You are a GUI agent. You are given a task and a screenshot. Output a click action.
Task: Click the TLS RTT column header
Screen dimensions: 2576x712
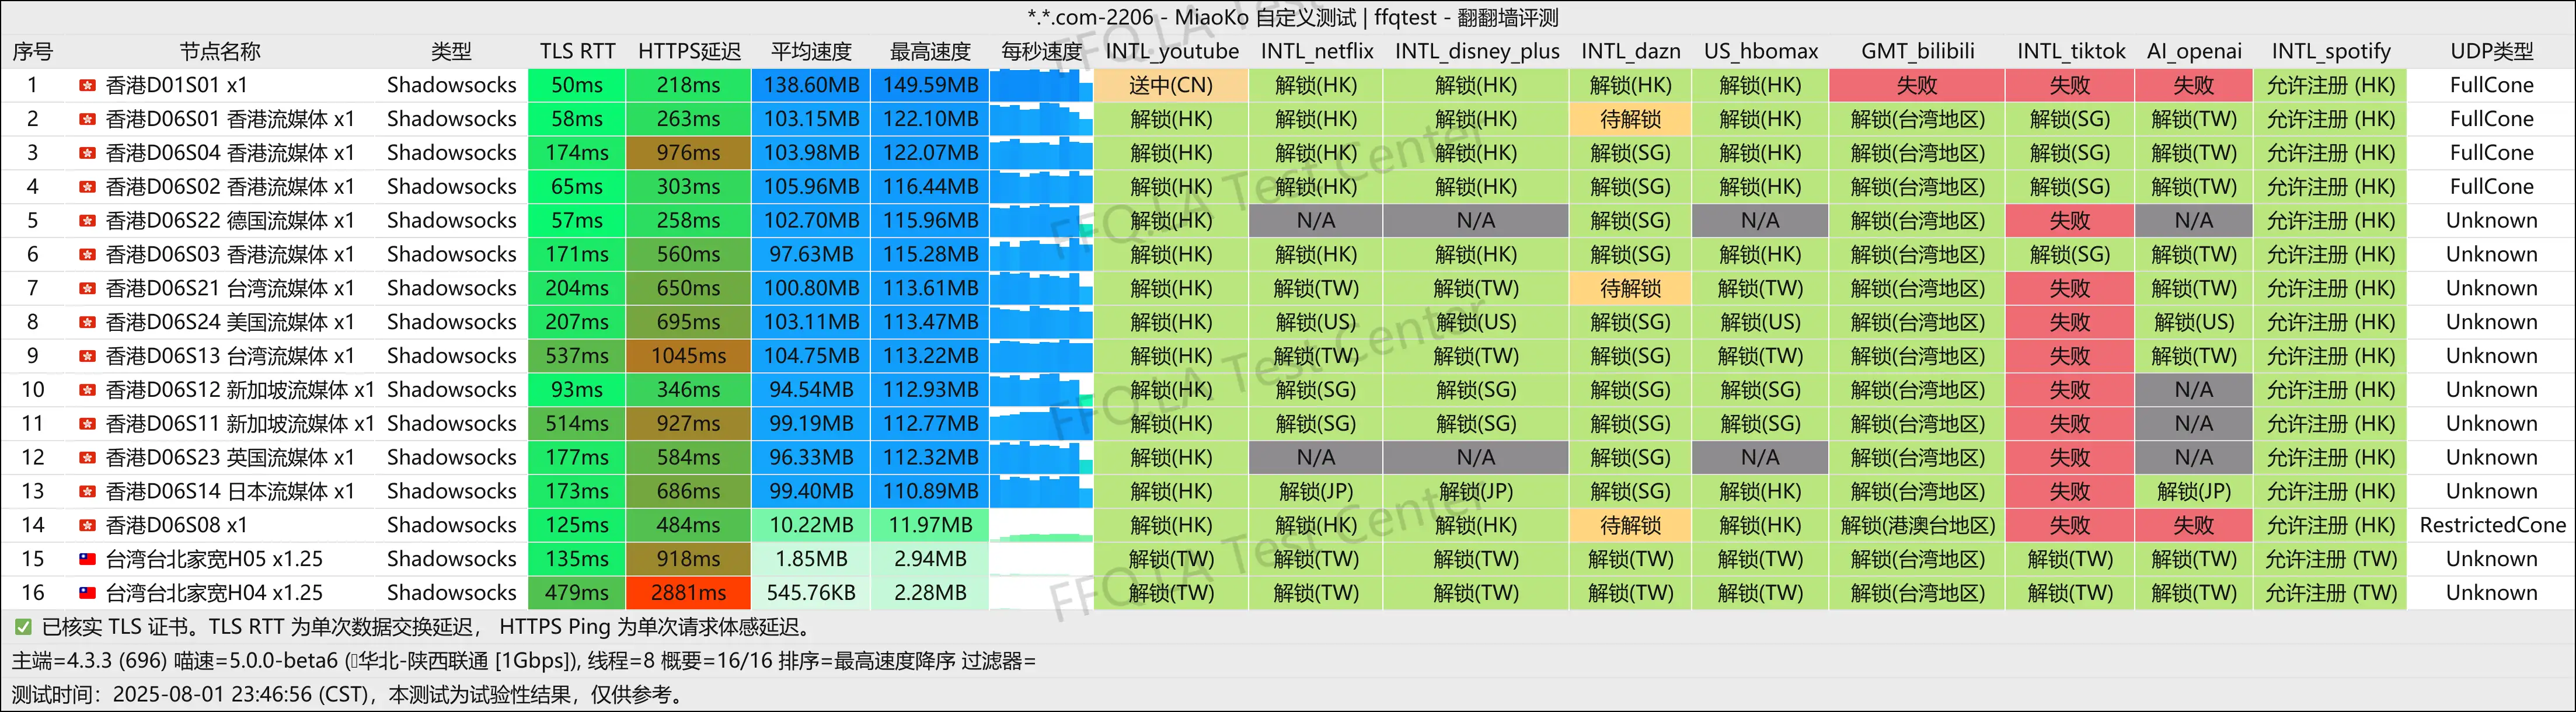[x=577, y=51]
